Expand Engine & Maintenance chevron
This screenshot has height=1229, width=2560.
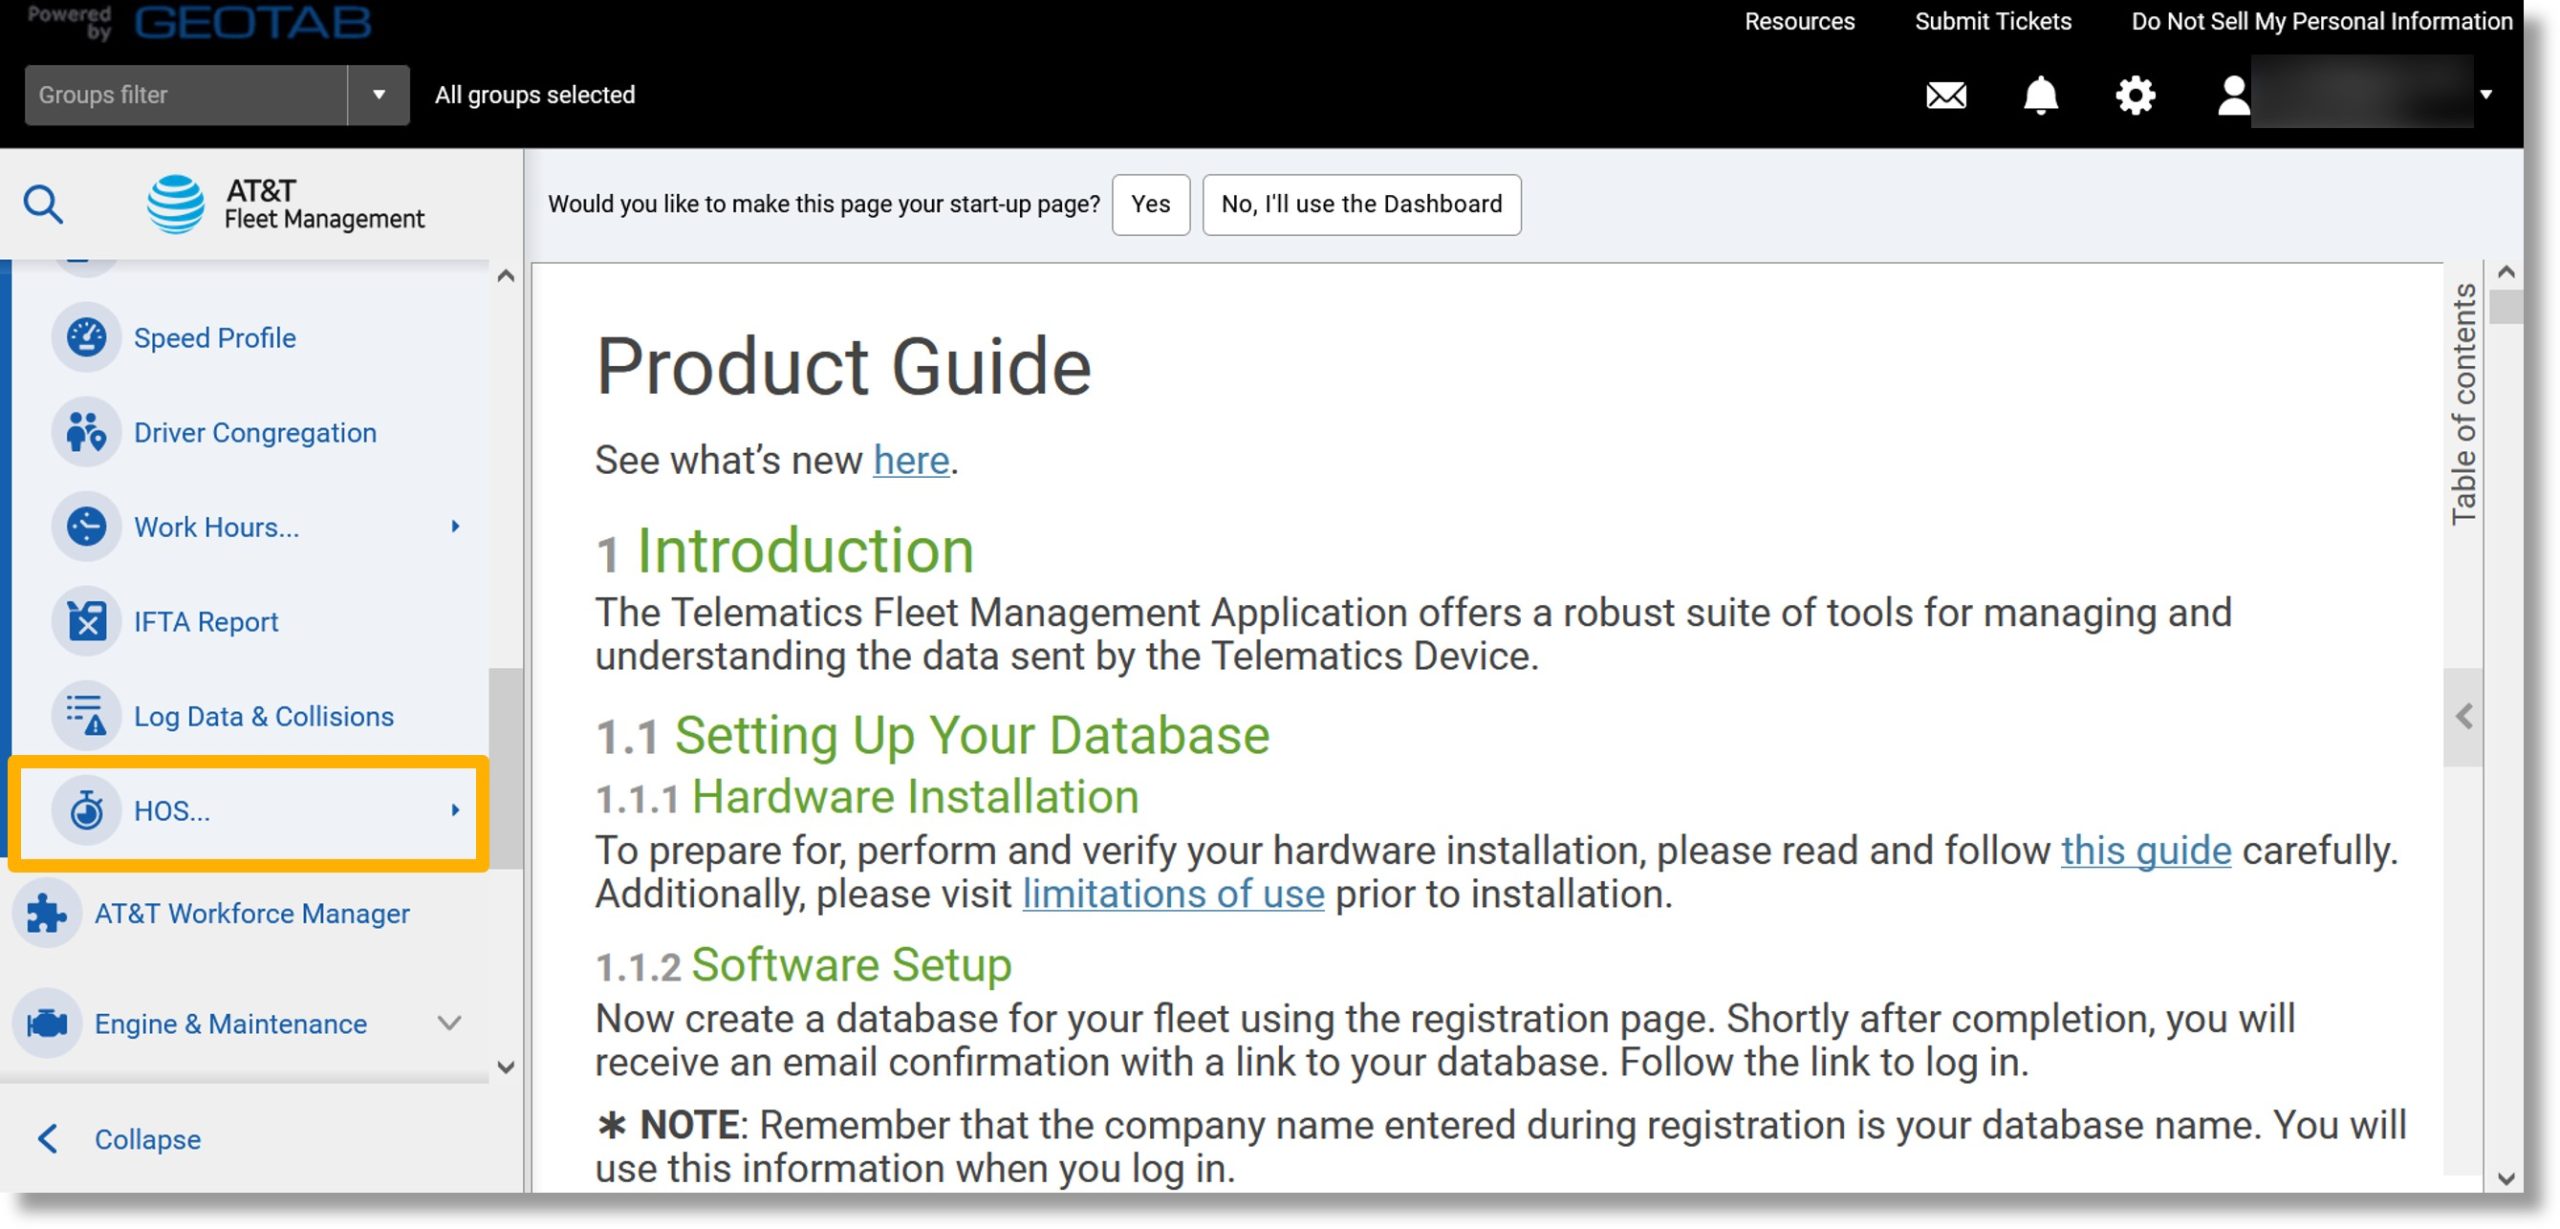450,1023
